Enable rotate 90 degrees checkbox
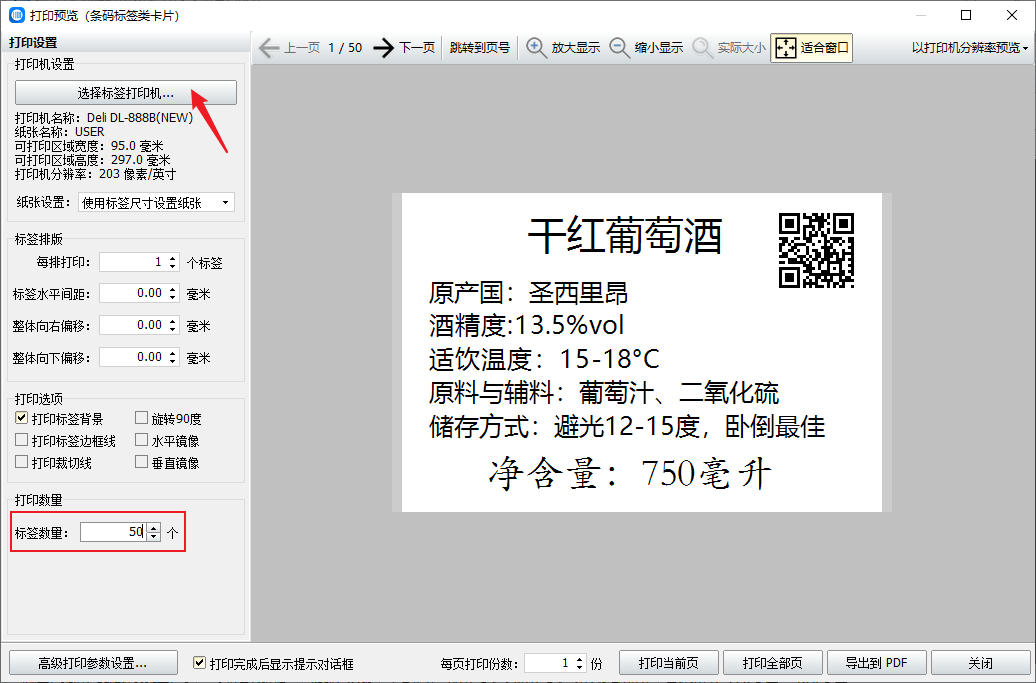 (142, 419)
